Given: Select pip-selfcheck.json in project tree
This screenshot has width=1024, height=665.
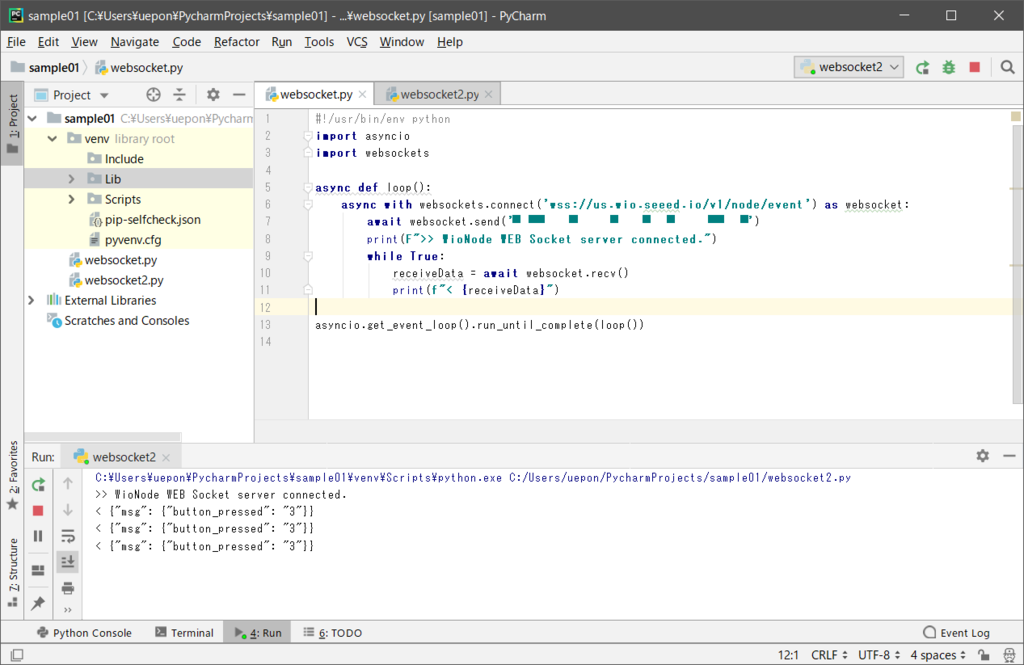Looking at the screenshot, I should click(x=152, y=219).
